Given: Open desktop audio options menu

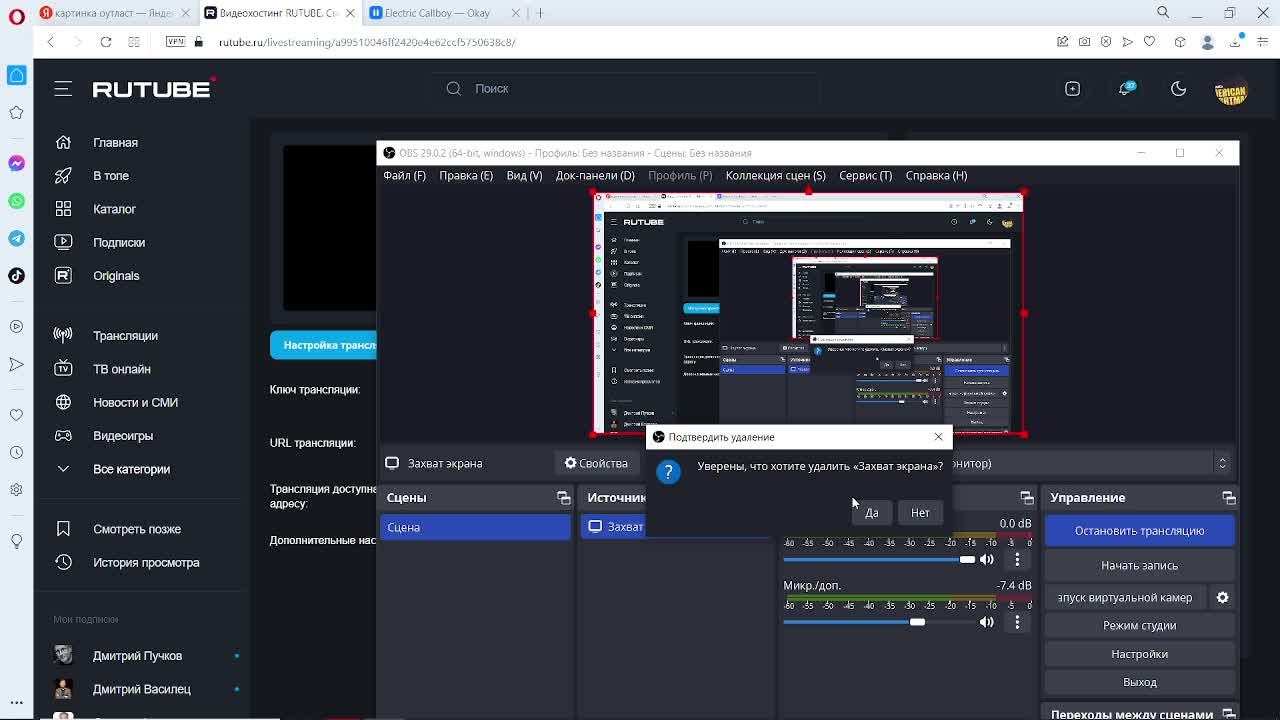Looking at the screenshot, I should click(x=1017, y=560).
